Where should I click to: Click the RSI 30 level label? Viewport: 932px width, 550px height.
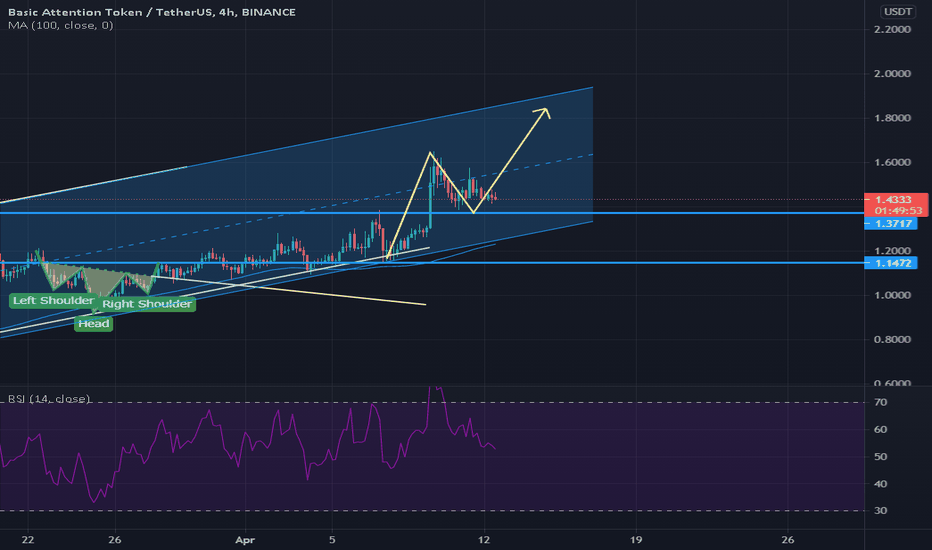click(x=880, y=511)
